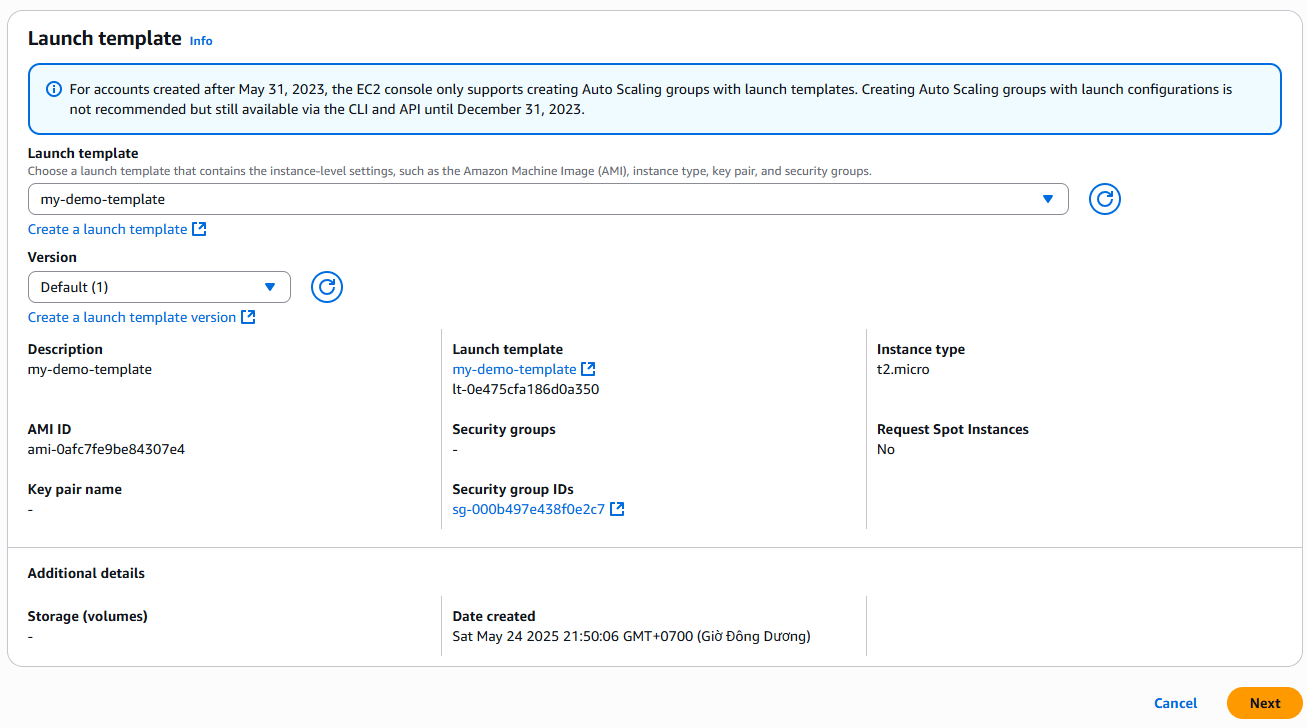Open security group sg-000b497e438f0e2c7 link

(528, 509)
